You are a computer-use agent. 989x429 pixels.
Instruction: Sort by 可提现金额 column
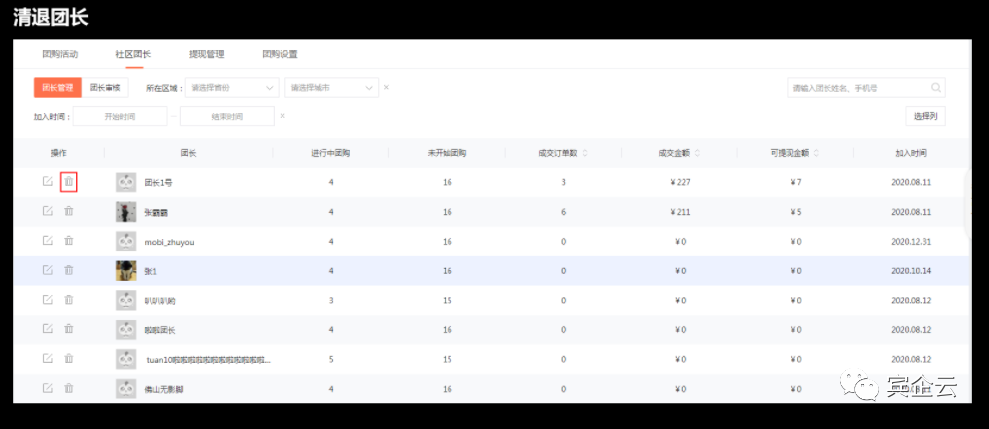point(816,153)
